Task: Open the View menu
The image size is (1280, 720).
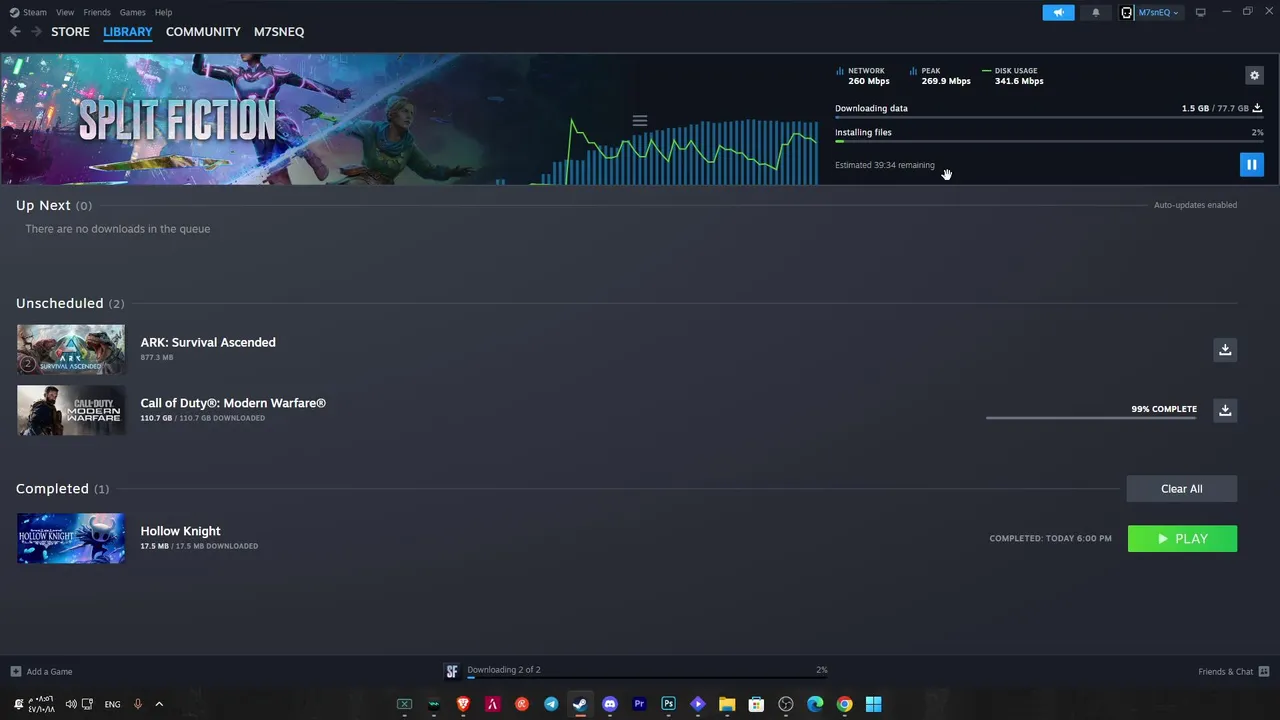Action: pos(65,12)
